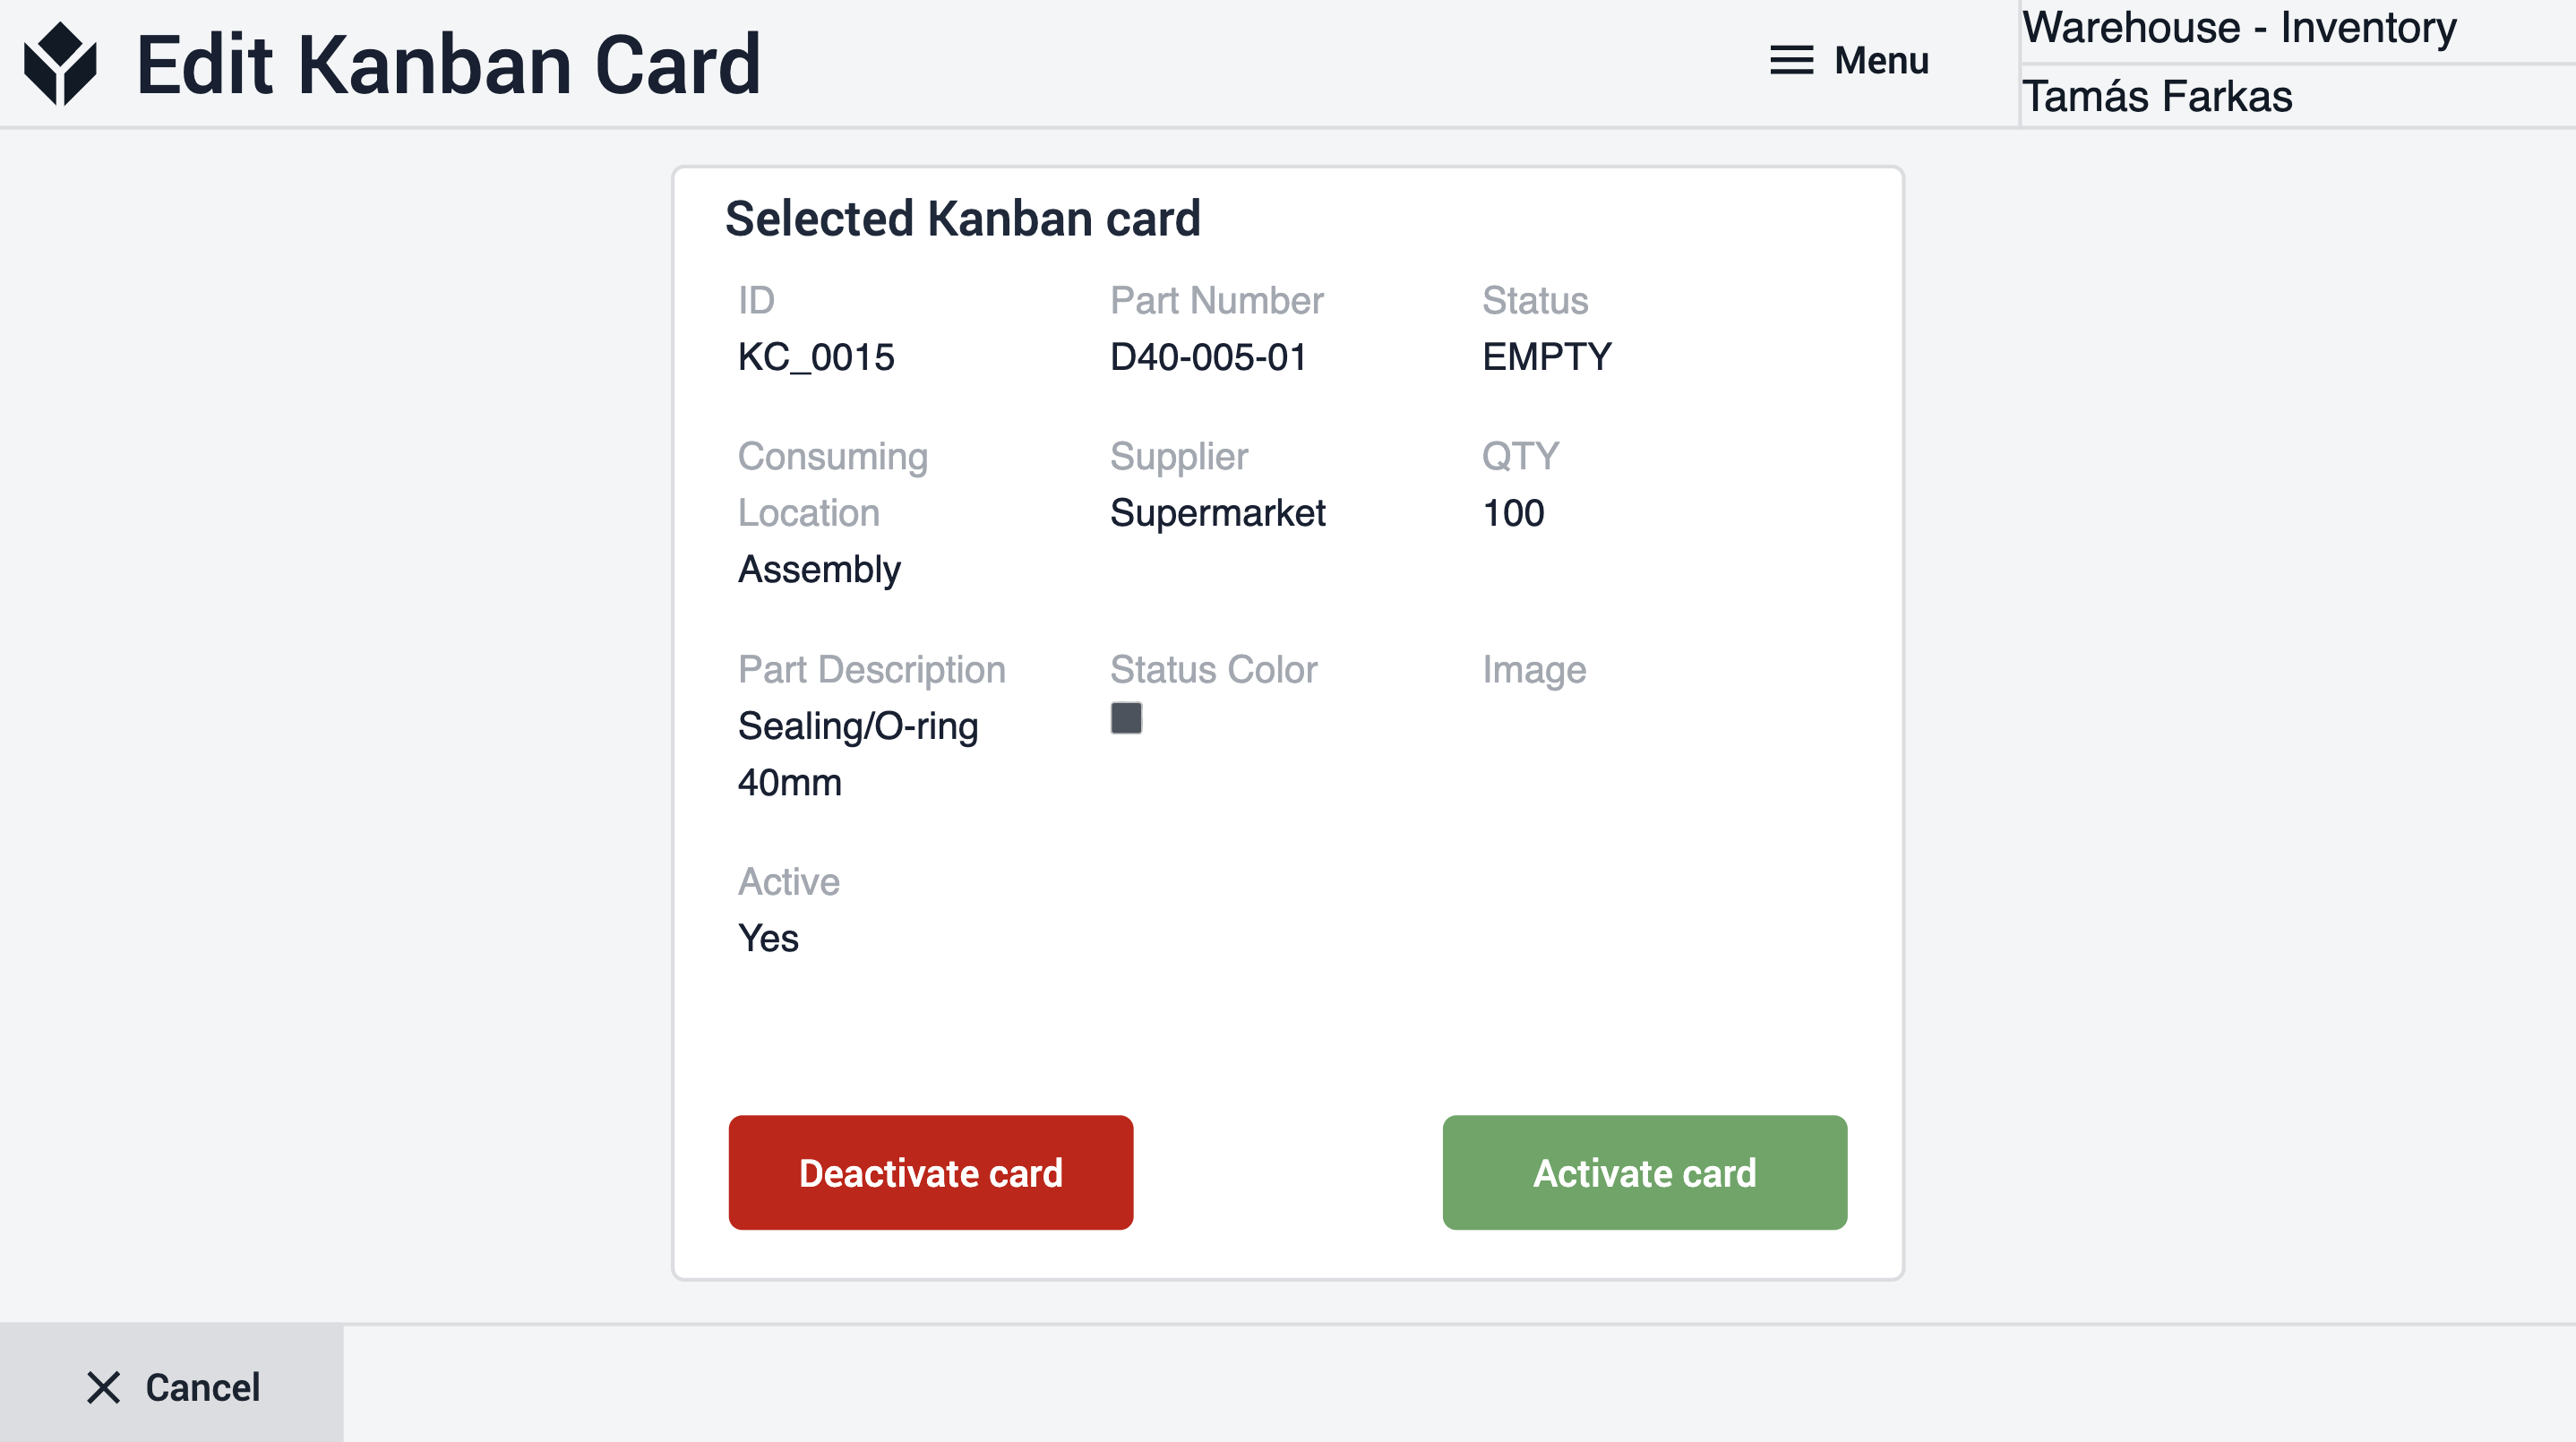Select the dark gray Status Color swatch
The image size is (2576, 1442).
click(x=1126, y=718)
